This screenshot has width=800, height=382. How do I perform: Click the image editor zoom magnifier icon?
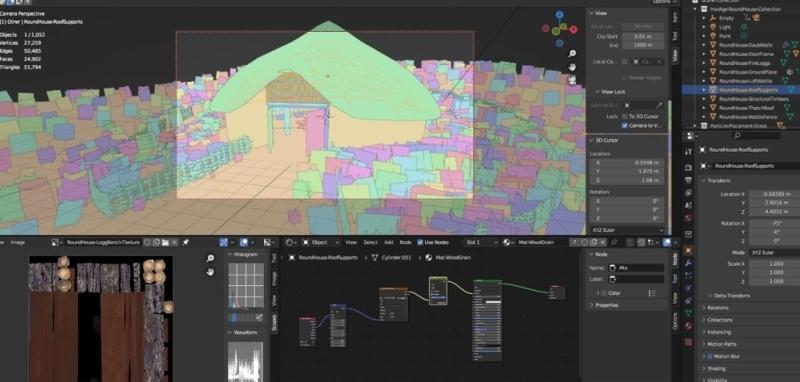point(210,259)
